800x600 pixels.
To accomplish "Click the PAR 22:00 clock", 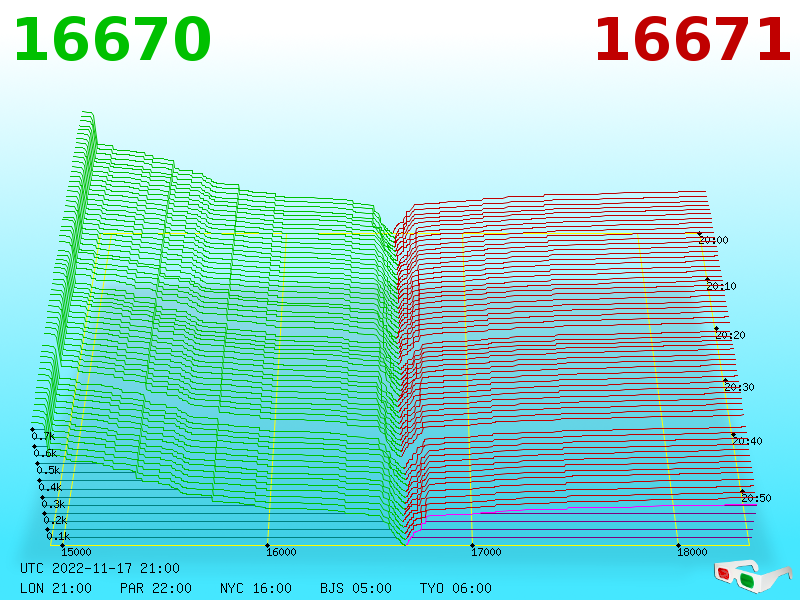I will [x=156, y=588].
